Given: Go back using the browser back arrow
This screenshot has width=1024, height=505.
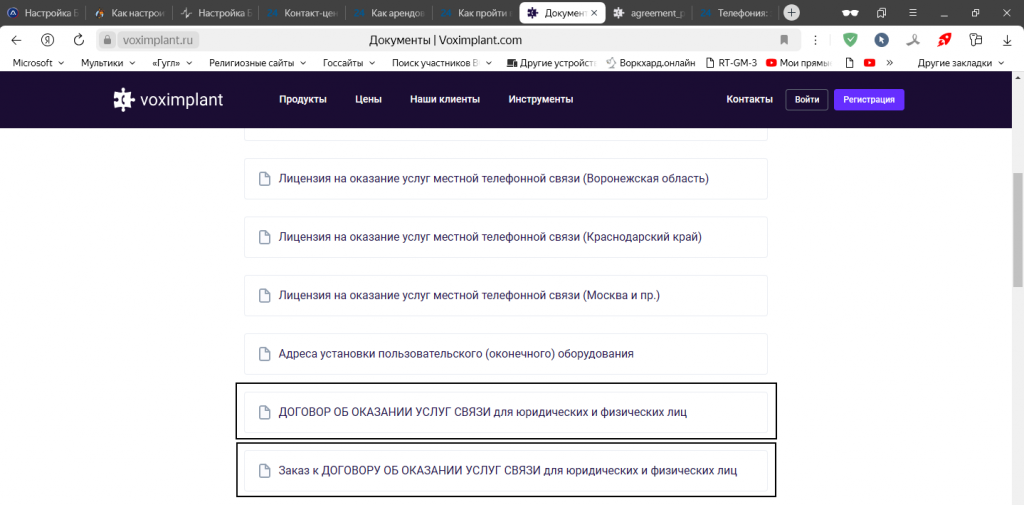Looking at the screenshot, I should pyautogui.click(x=16, y=40).
